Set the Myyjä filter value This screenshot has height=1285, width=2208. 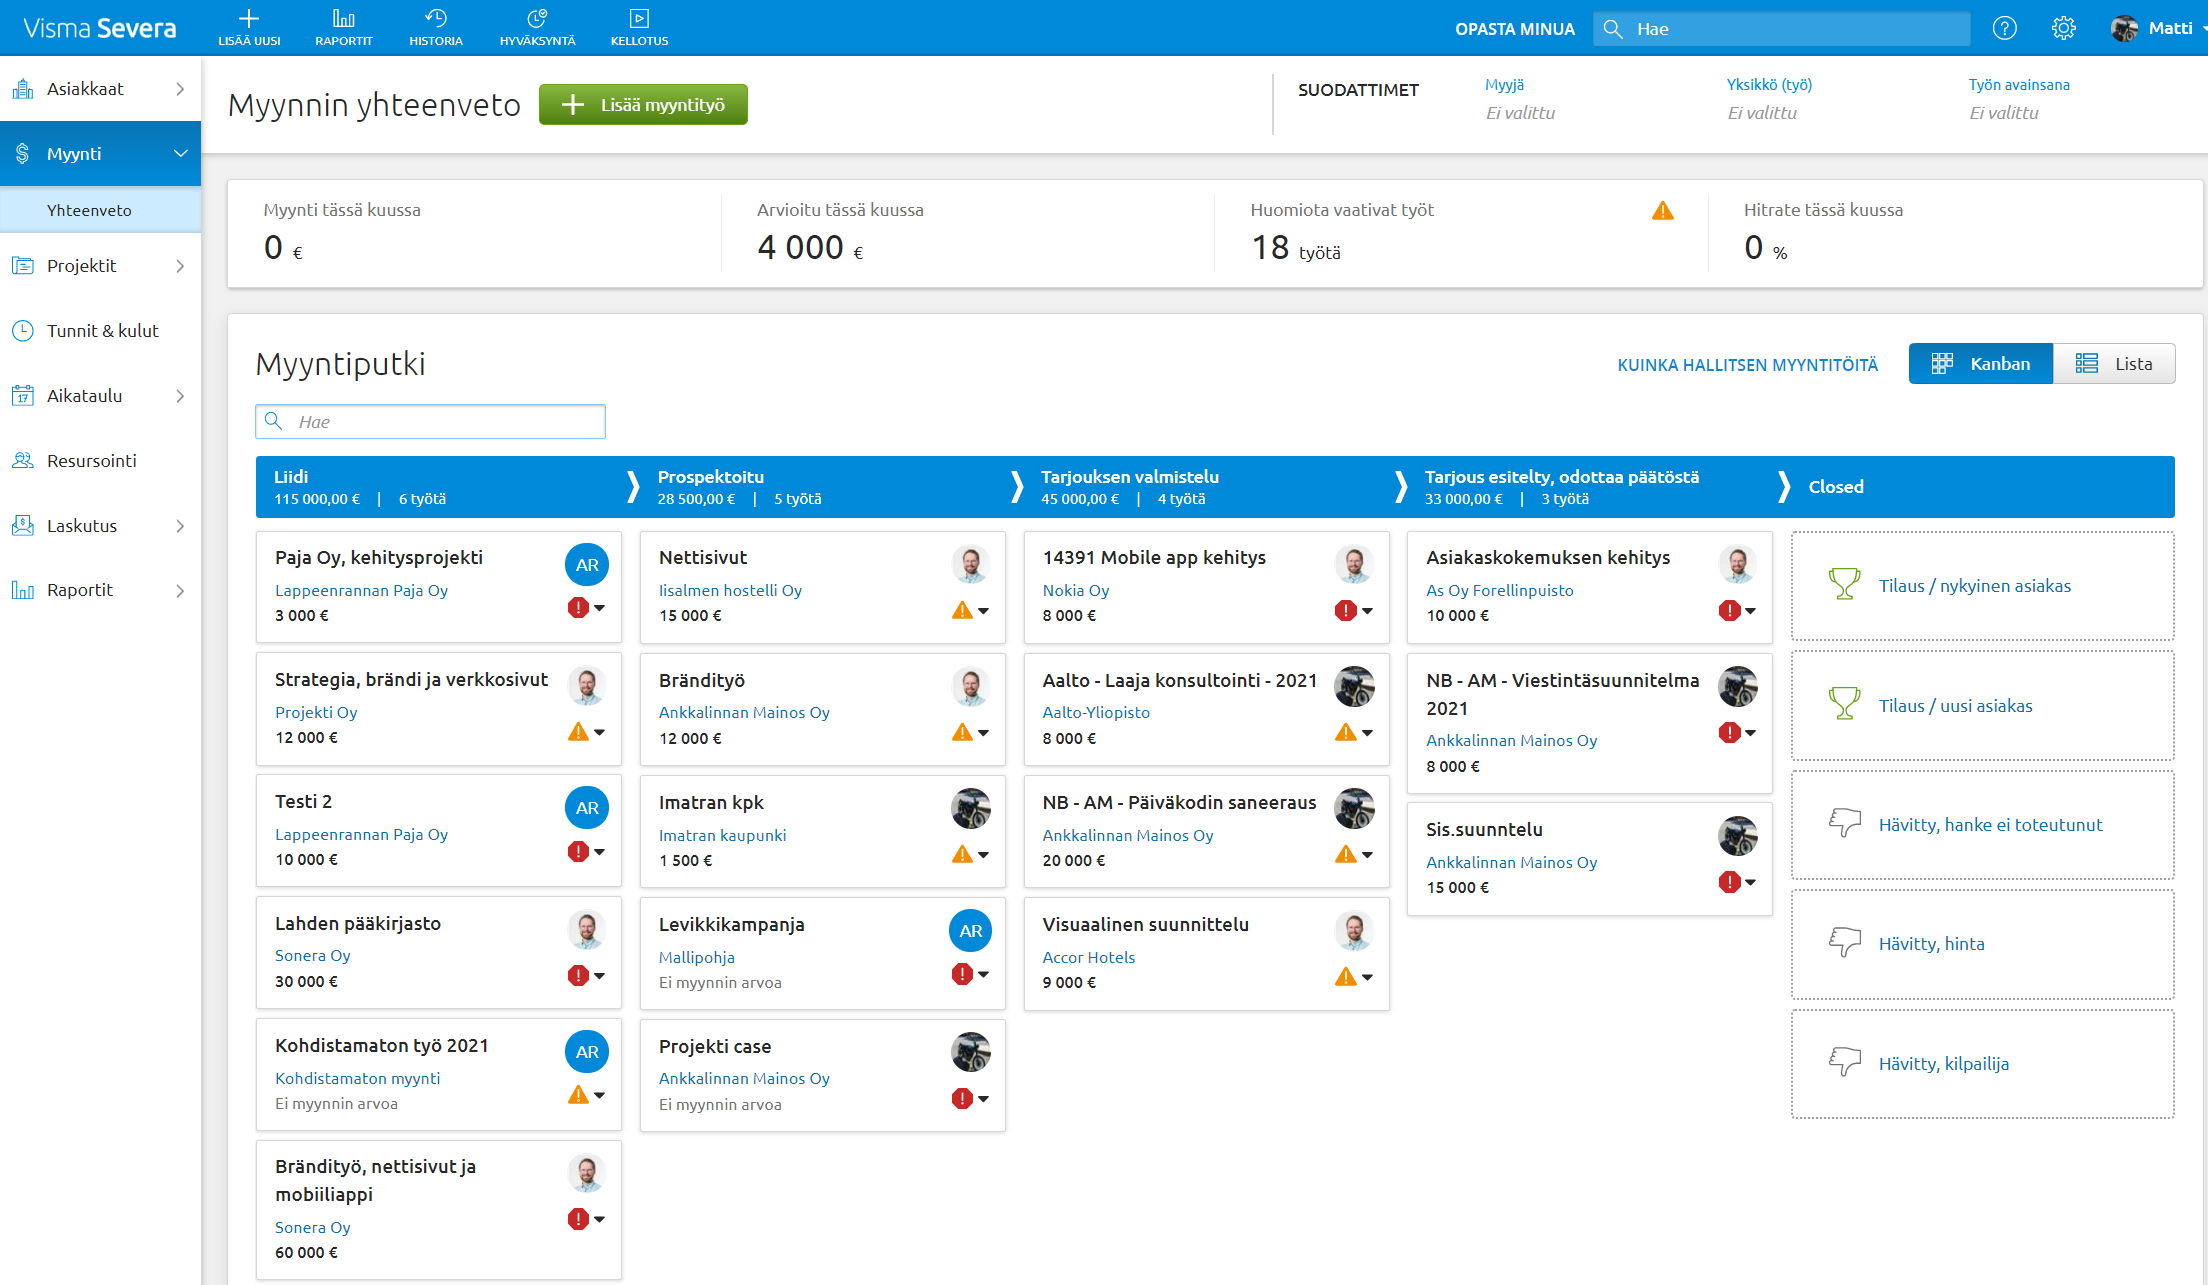pyautogui.click(x=1520, y=113)
